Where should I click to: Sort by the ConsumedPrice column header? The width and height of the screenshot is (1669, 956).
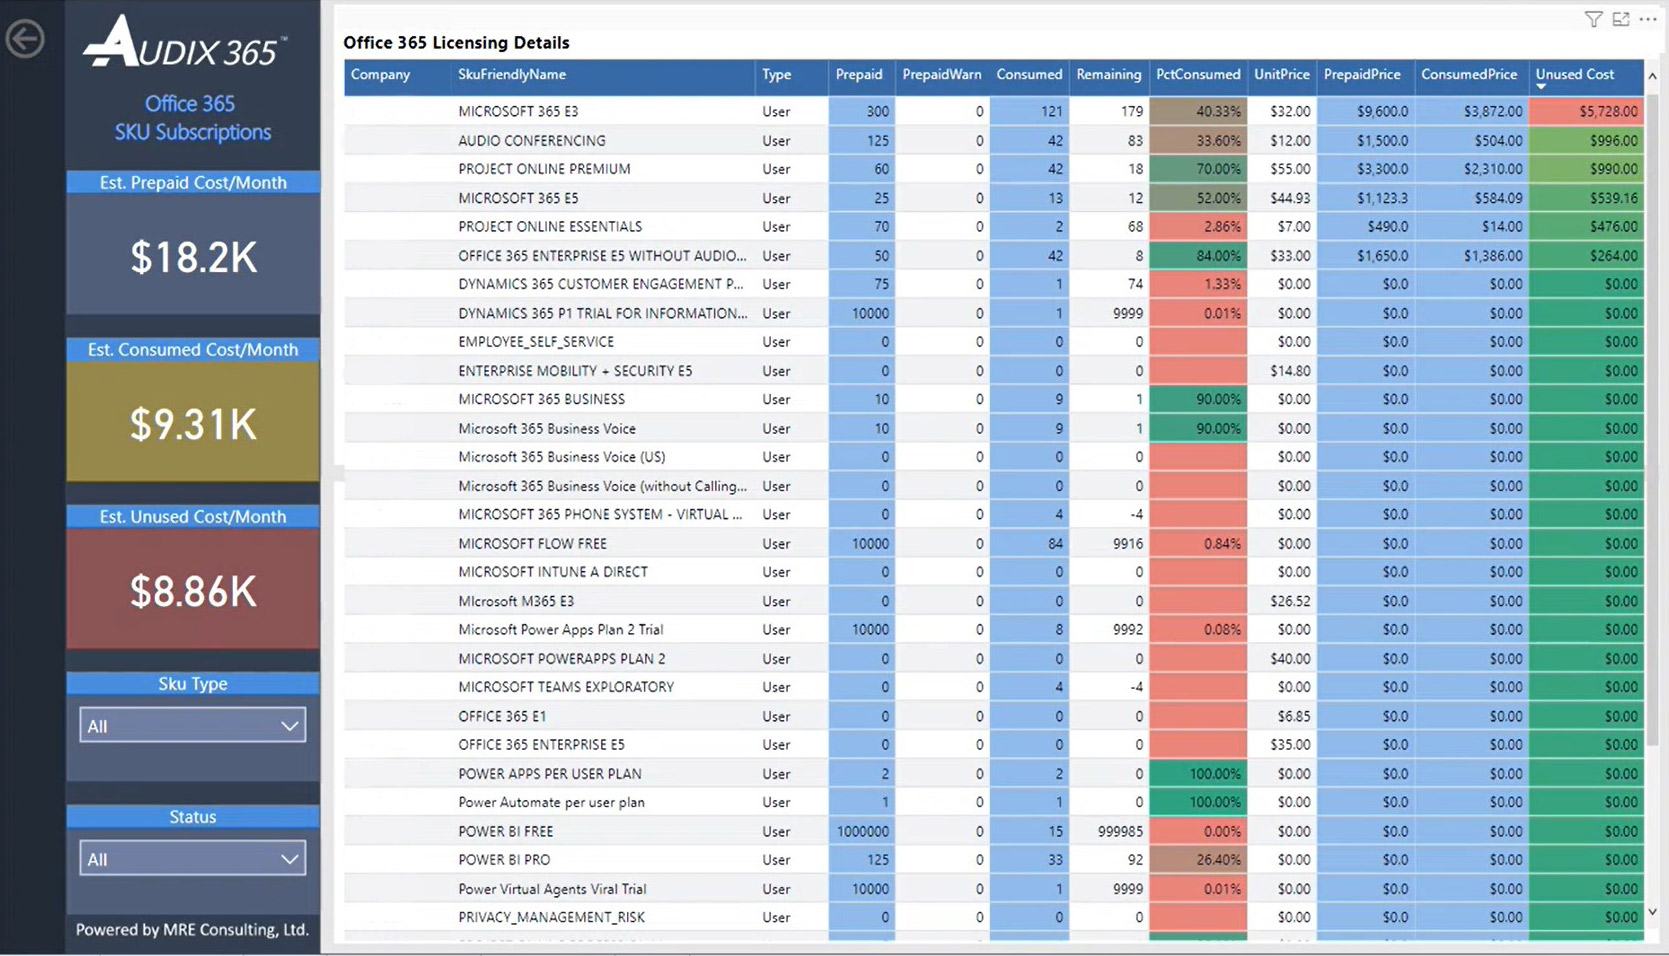(1469, 75)
